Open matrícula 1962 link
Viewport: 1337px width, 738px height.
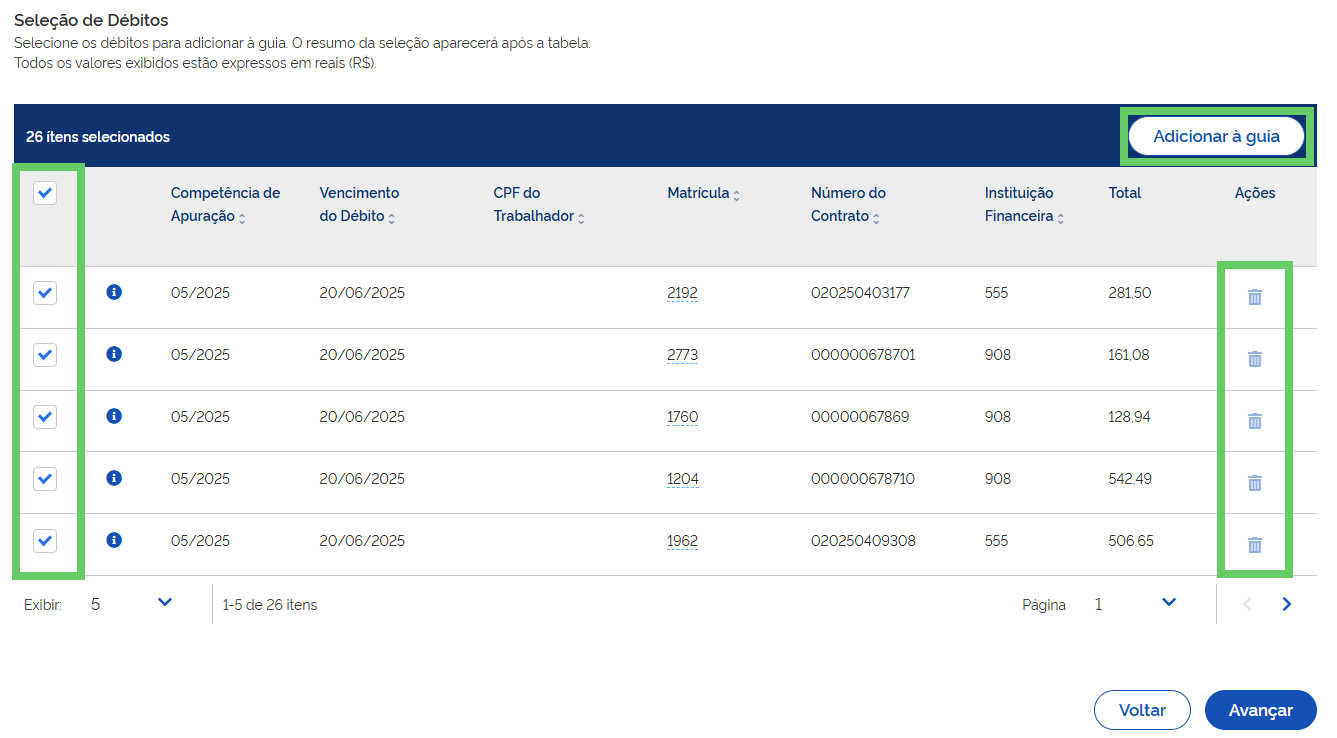[x=683, y=541]
